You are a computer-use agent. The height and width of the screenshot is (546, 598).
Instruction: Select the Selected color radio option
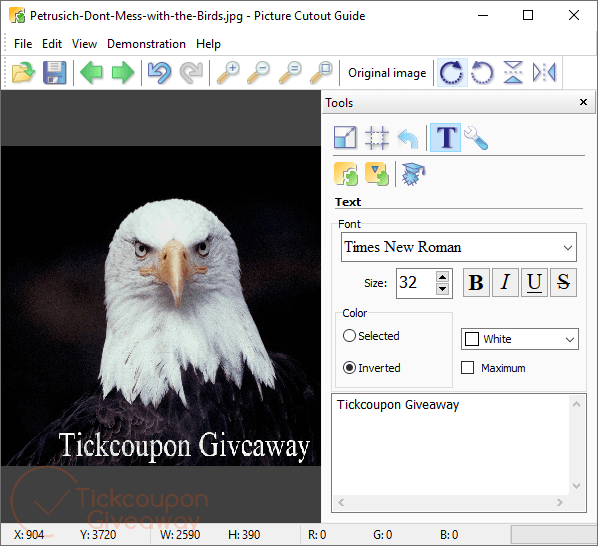click(x=371, y=336)
